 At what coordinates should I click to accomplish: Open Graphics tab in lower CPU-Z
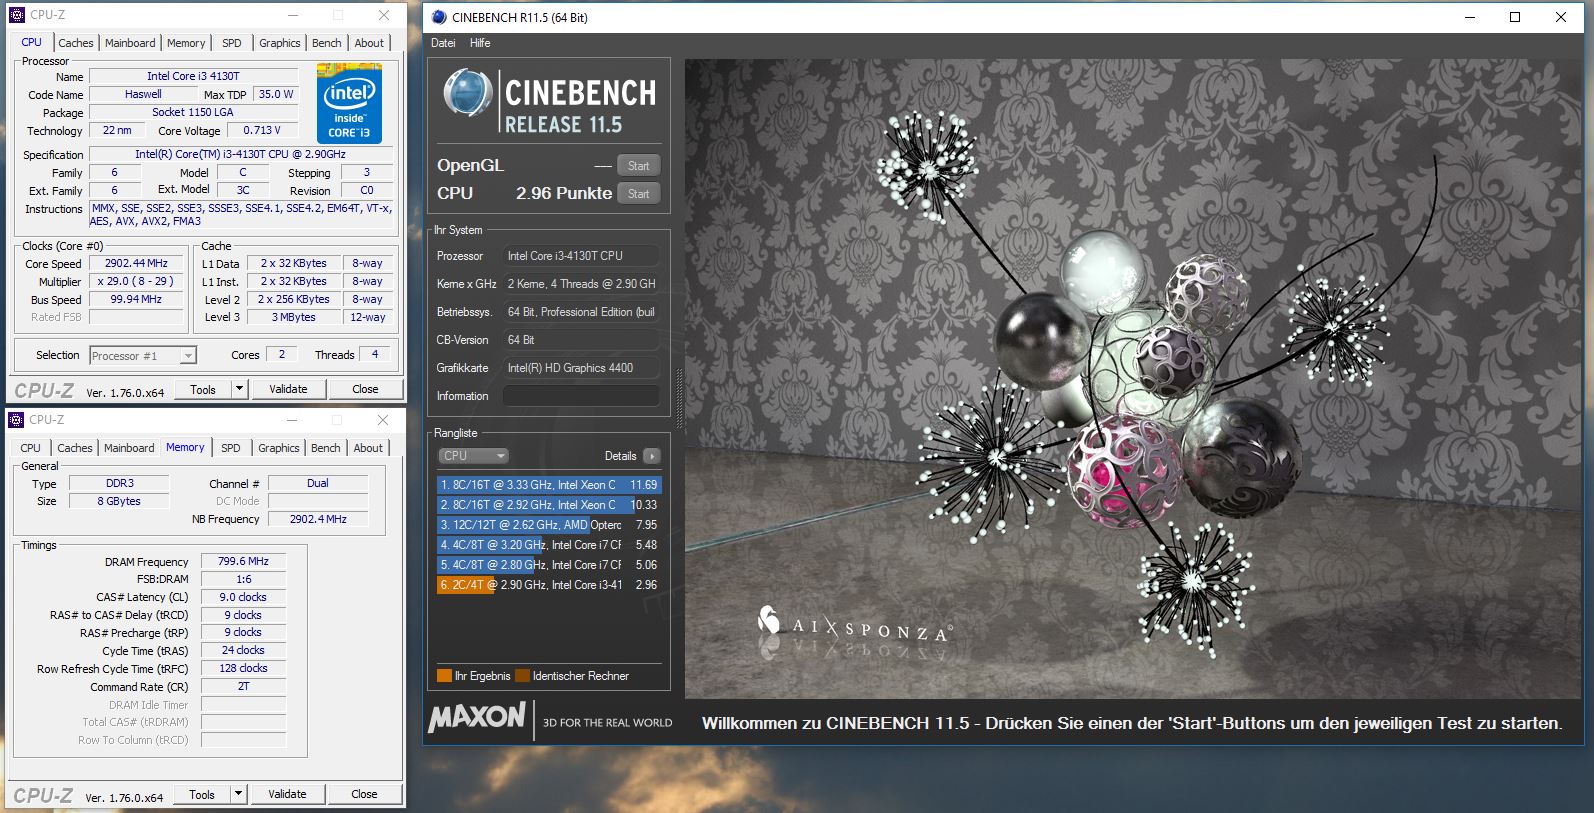(278, 448)
